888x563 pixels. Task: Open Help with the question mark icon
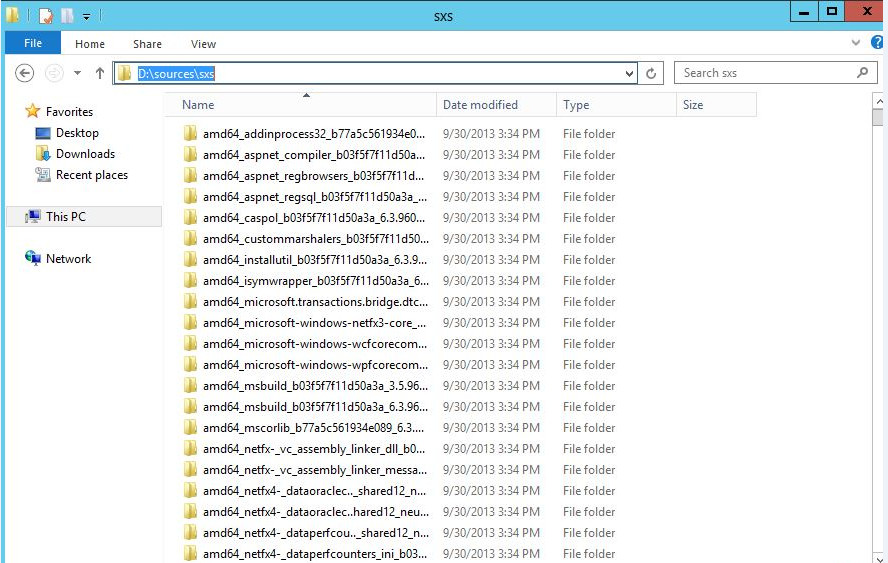(877, 42)
